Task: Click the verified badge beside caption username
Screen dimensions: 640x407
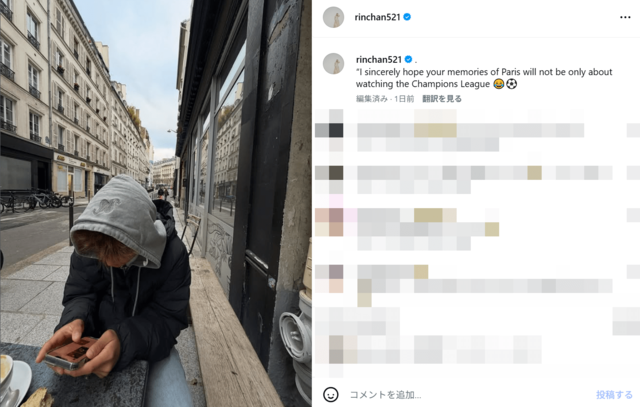Action: pos(408,59)
